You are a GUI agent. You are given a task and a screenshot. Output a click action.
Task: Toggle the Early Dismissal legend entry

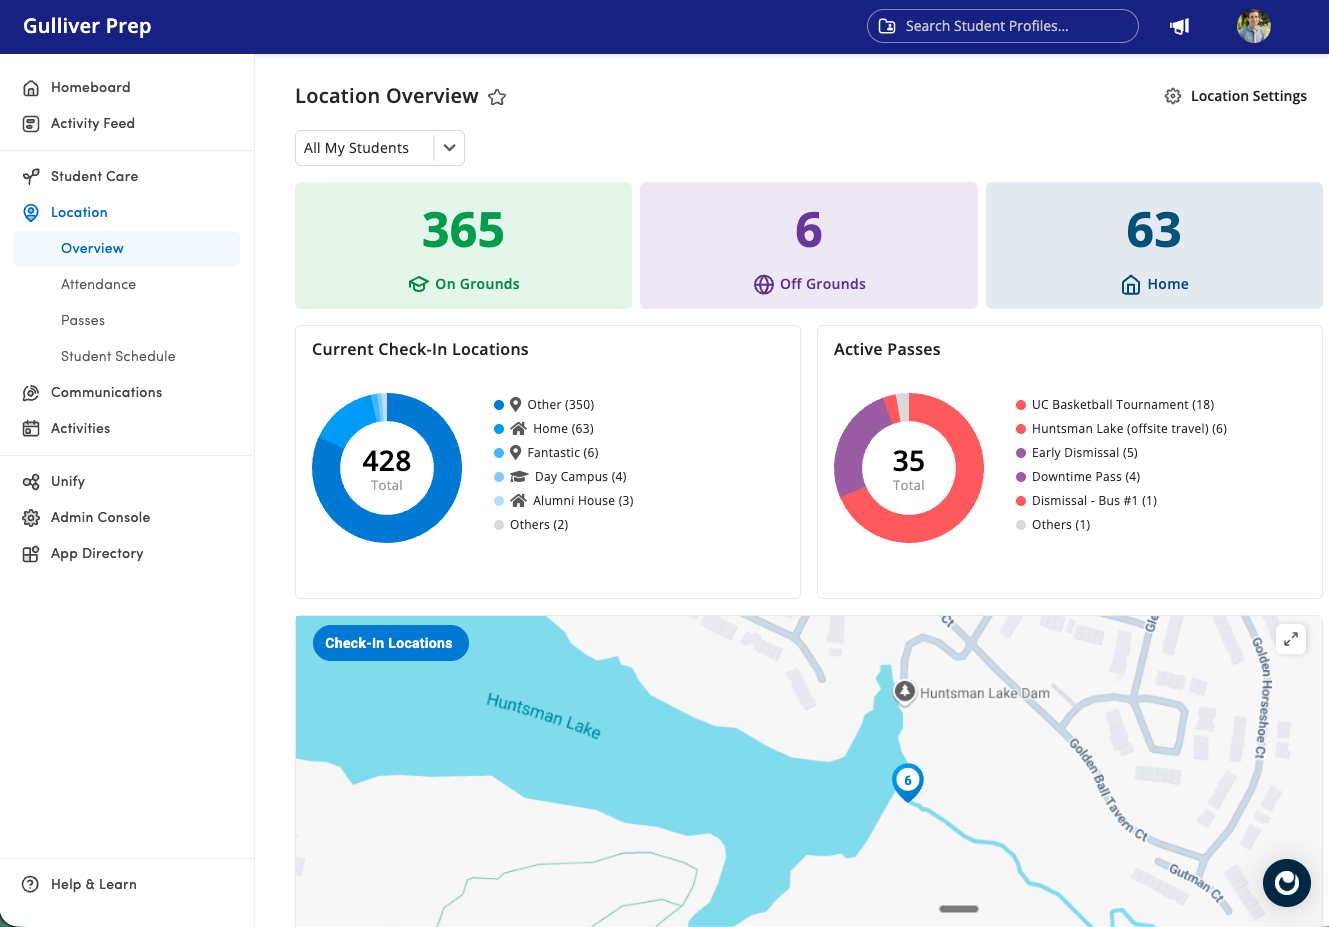[1077, 453]
